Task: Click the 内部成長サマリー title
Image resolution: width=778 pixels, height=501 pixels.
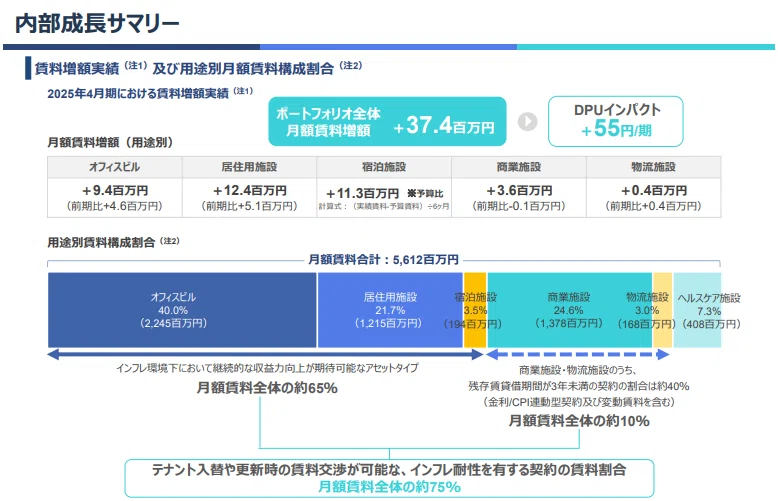Action: (97, 23)
